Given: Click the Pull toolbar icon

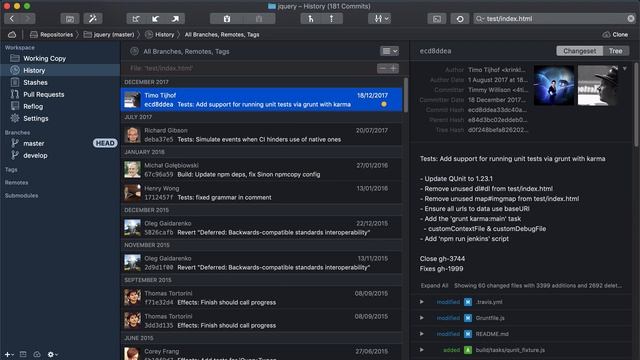Looking at the screenshot, I should (x=156, y=19).
